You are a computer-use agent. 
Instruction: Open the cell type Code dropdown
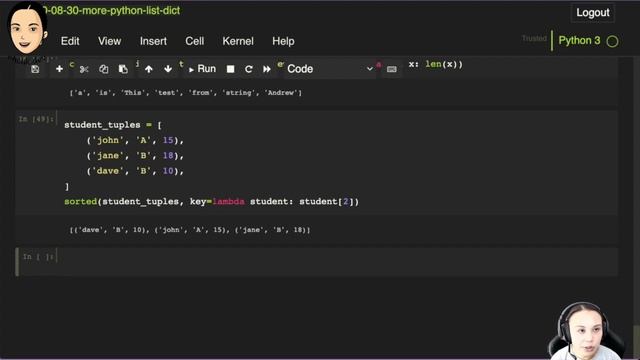(330, 69)
